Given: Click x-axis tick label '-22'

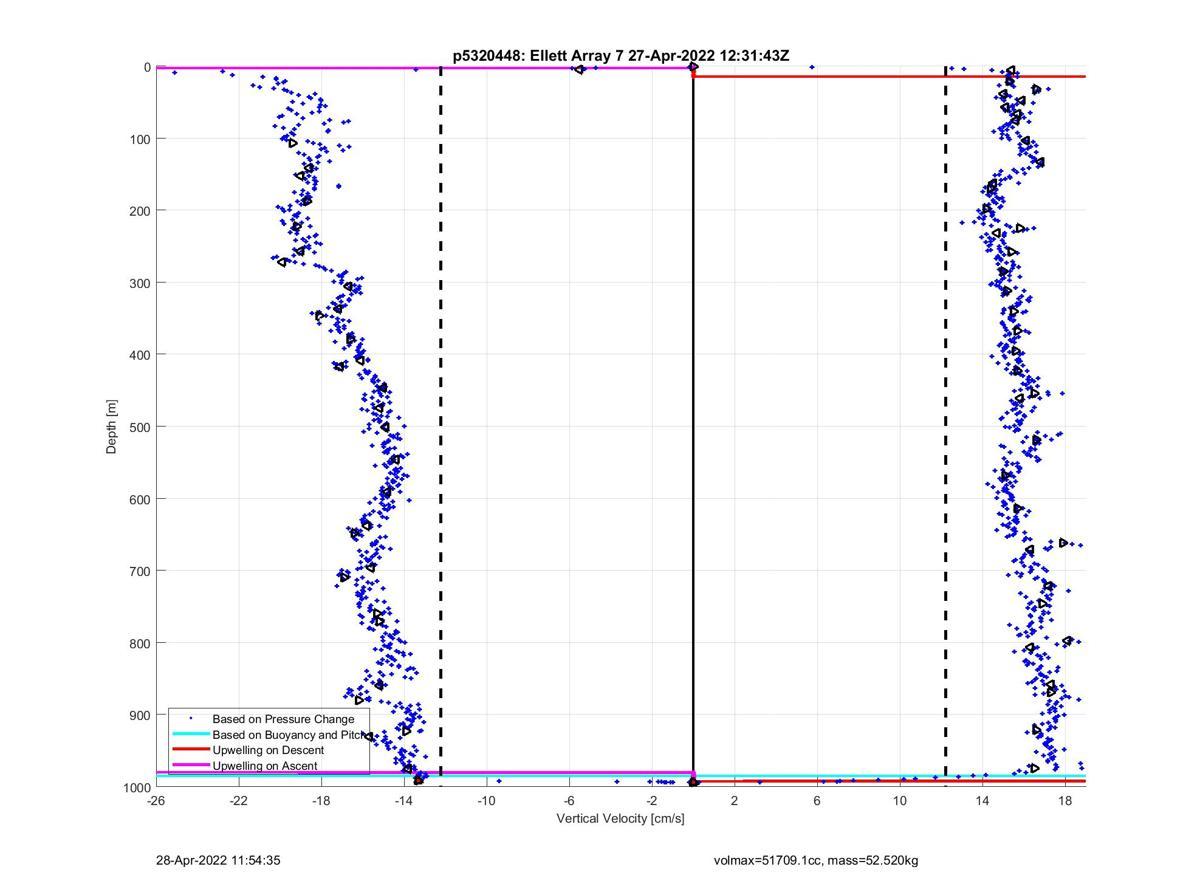Looking at the screenshot, I should (x=238, y=801).
